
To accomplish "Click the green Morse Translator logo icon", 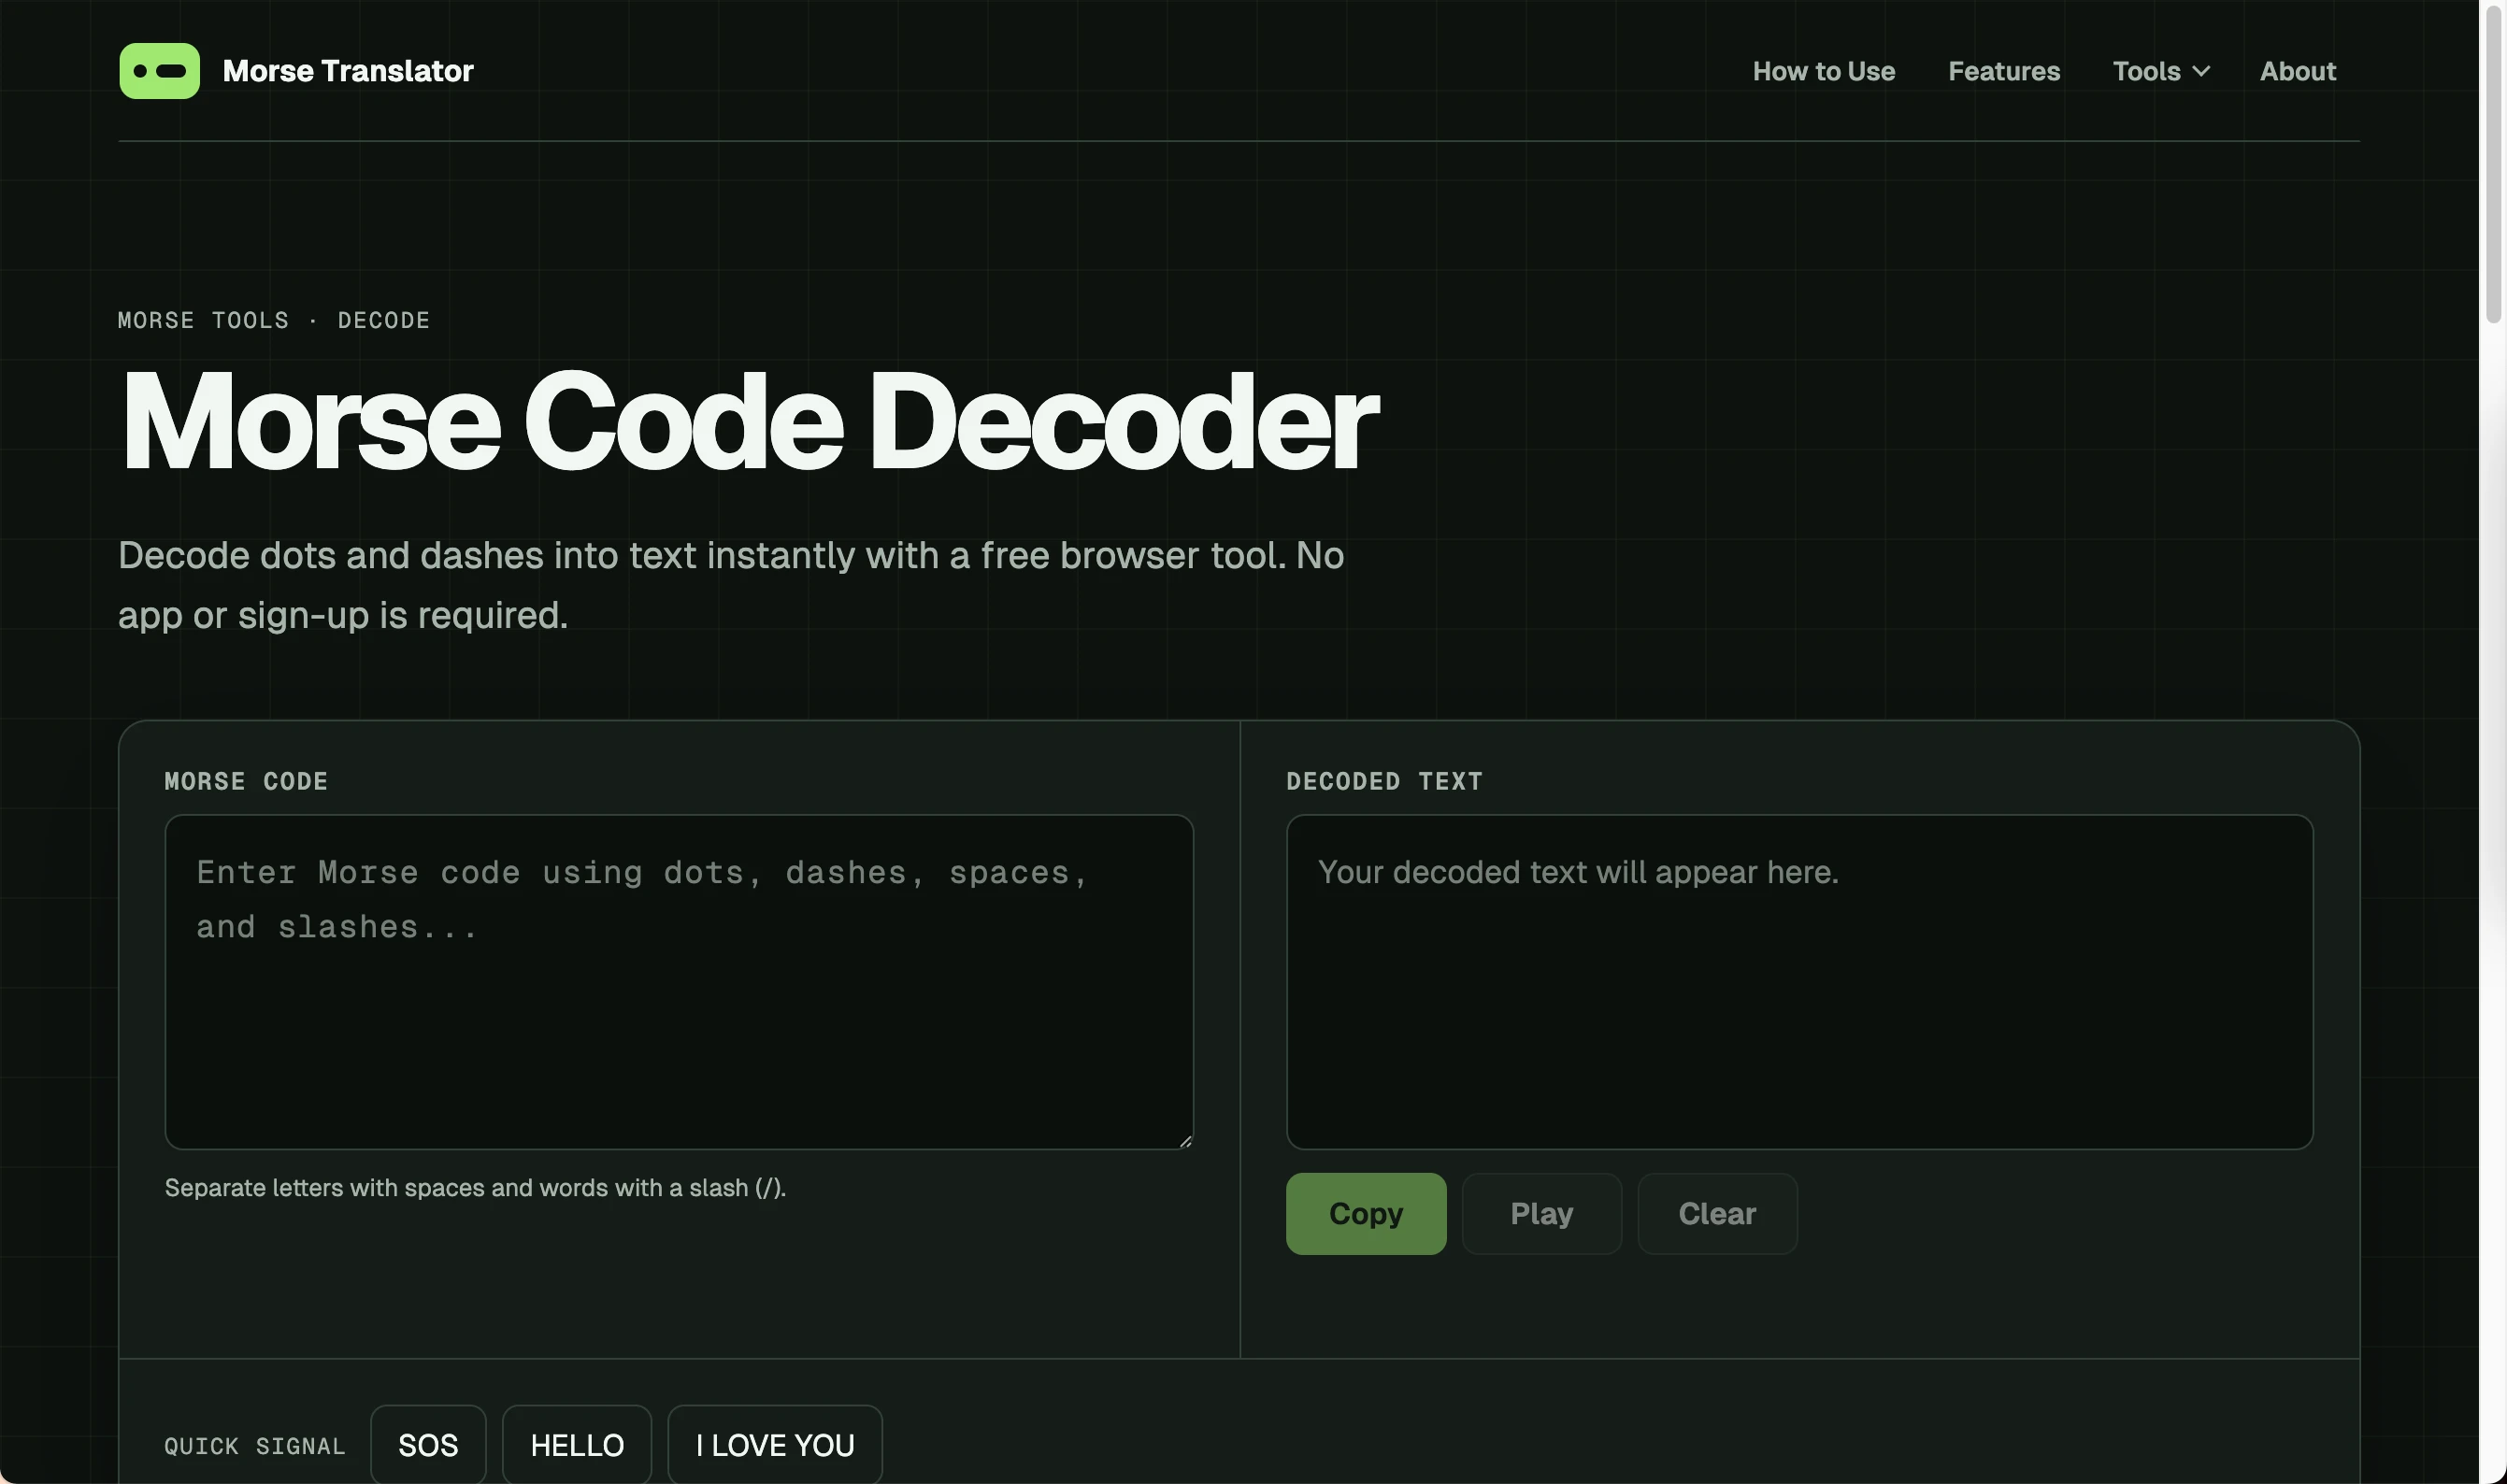I will [x=159, y=71].
